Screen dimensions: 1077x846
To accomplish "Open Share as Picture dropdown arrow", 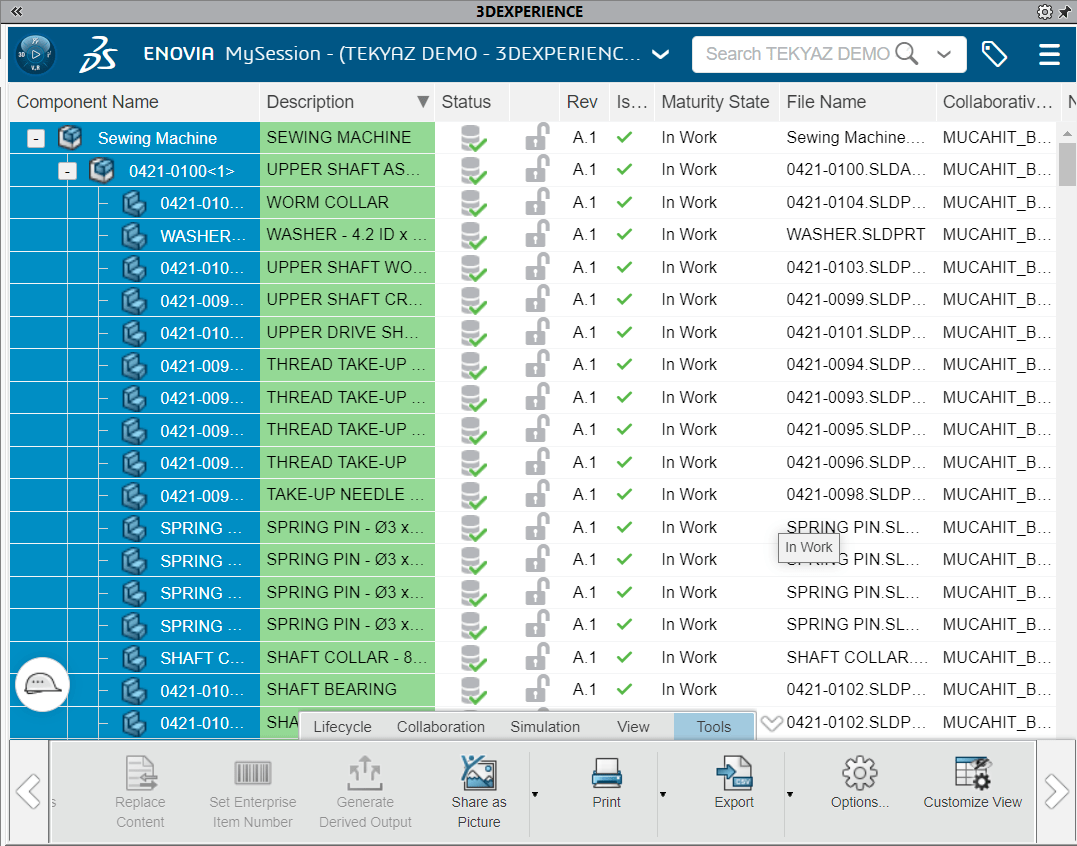I will 535,794.
